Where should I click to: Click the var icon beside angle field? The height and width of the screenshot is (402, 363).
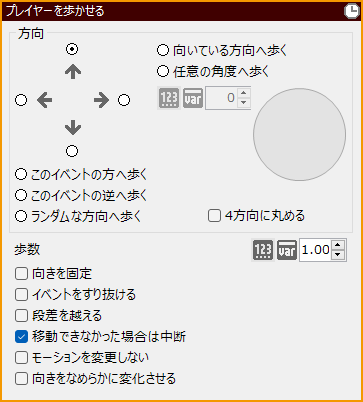[193, 98]
